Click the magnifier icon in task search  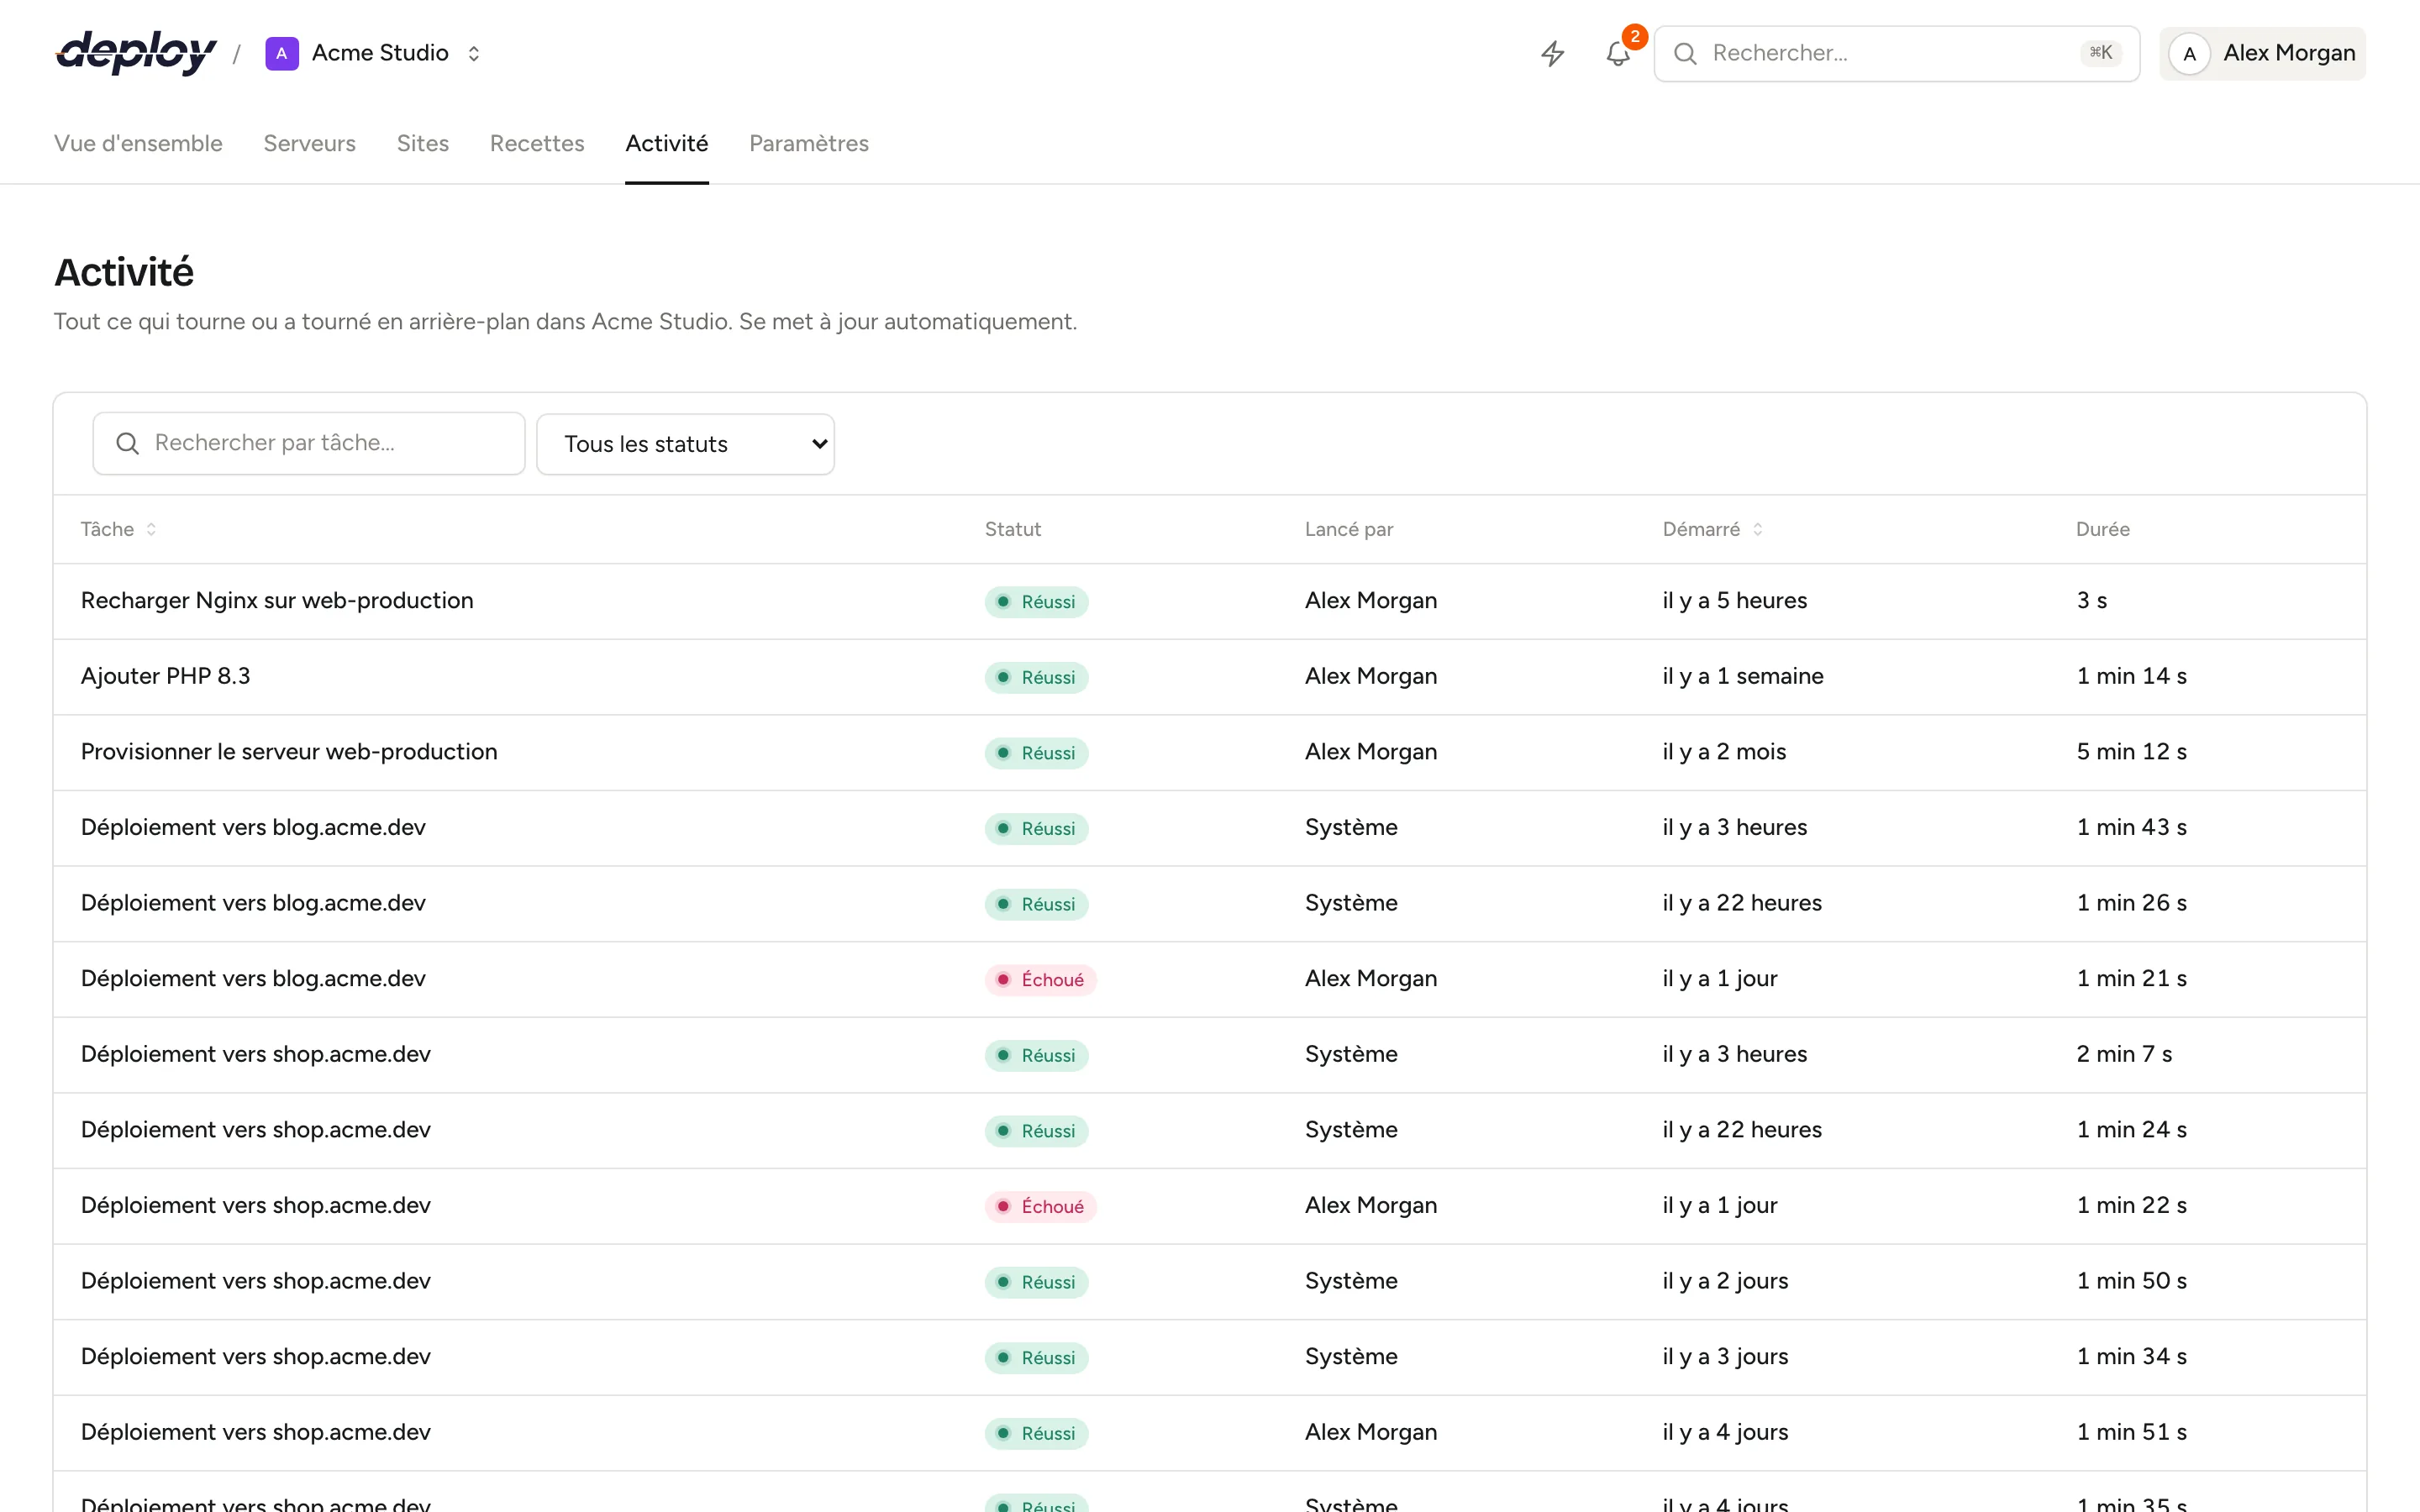(x=128, y=443)
